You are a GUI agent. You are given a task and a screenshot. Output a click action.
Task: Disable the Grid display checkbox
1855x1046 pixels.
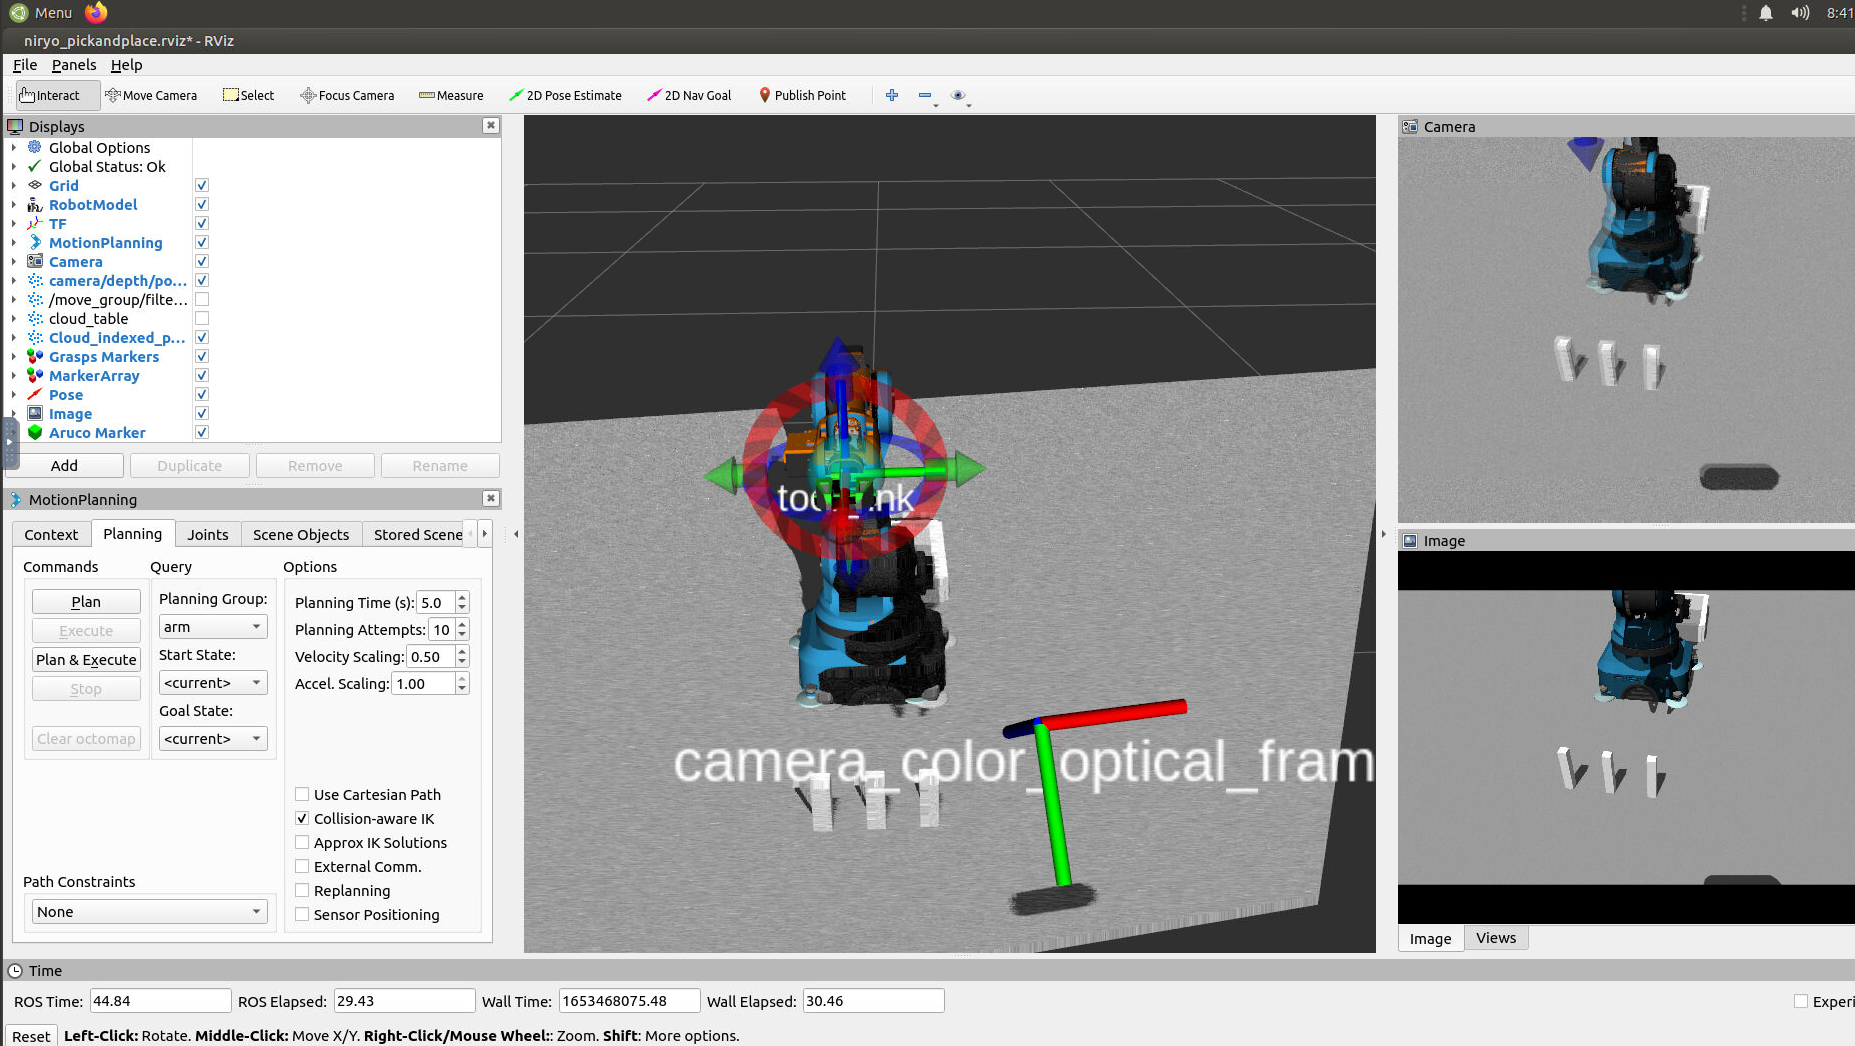202,186
